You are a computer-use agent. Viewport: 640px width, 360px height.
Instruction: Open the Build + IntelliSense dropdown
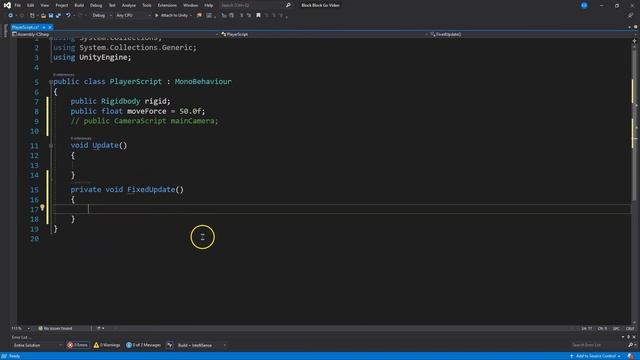coord(202,345)
